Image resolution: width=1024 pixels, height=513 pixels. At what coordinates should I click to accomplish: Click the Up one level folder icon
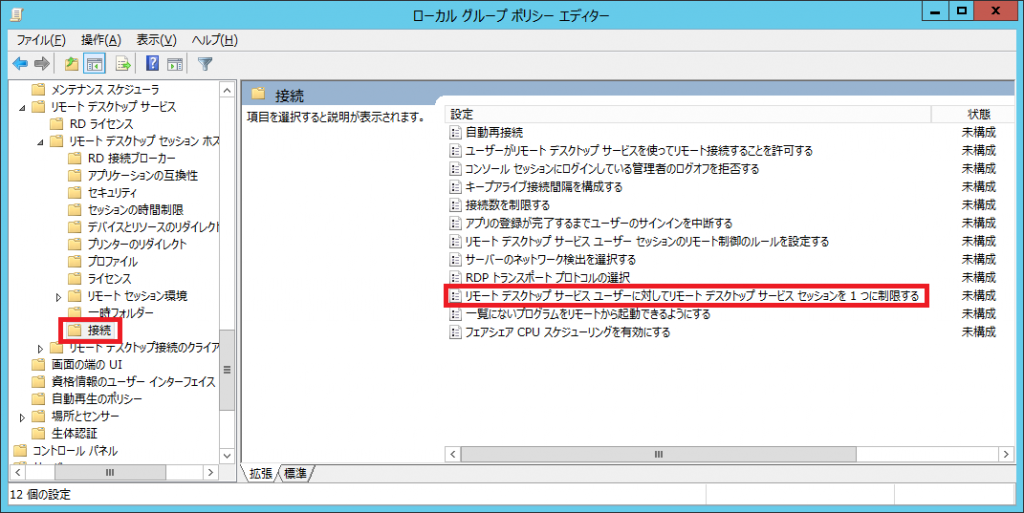point(71,64)
